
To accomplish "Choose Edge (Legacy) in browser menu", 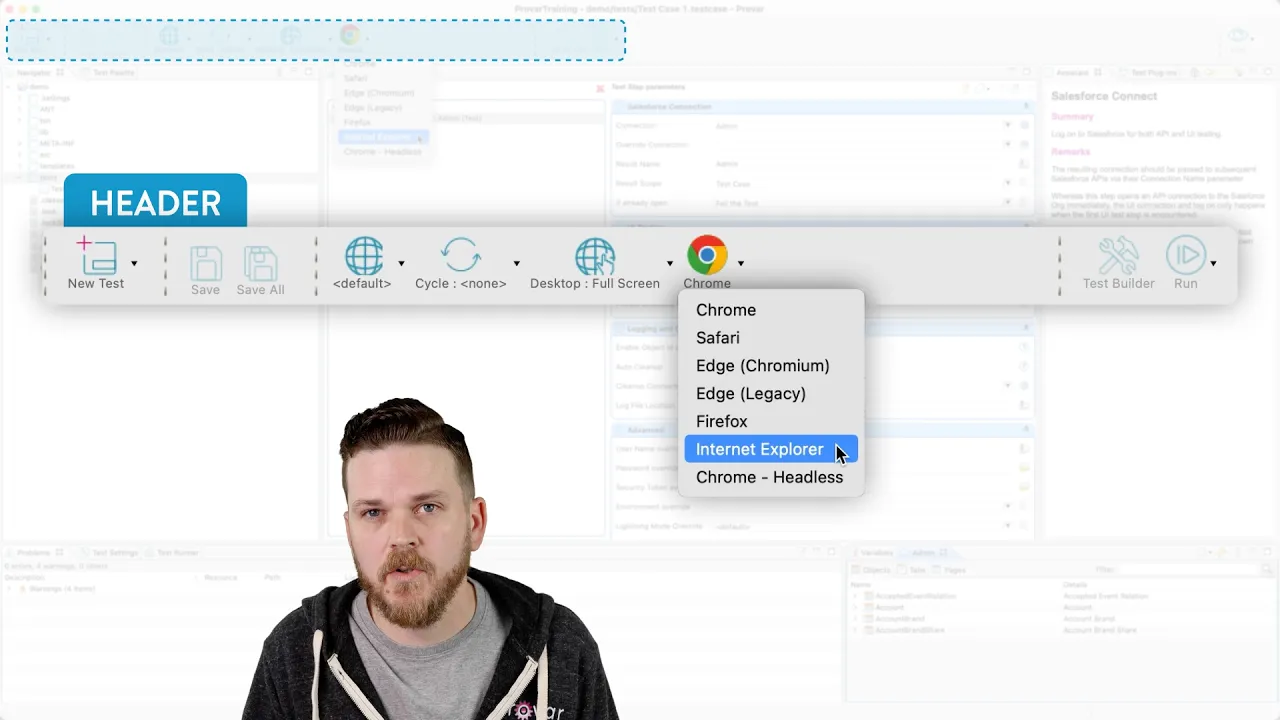I will click(771, 394).
